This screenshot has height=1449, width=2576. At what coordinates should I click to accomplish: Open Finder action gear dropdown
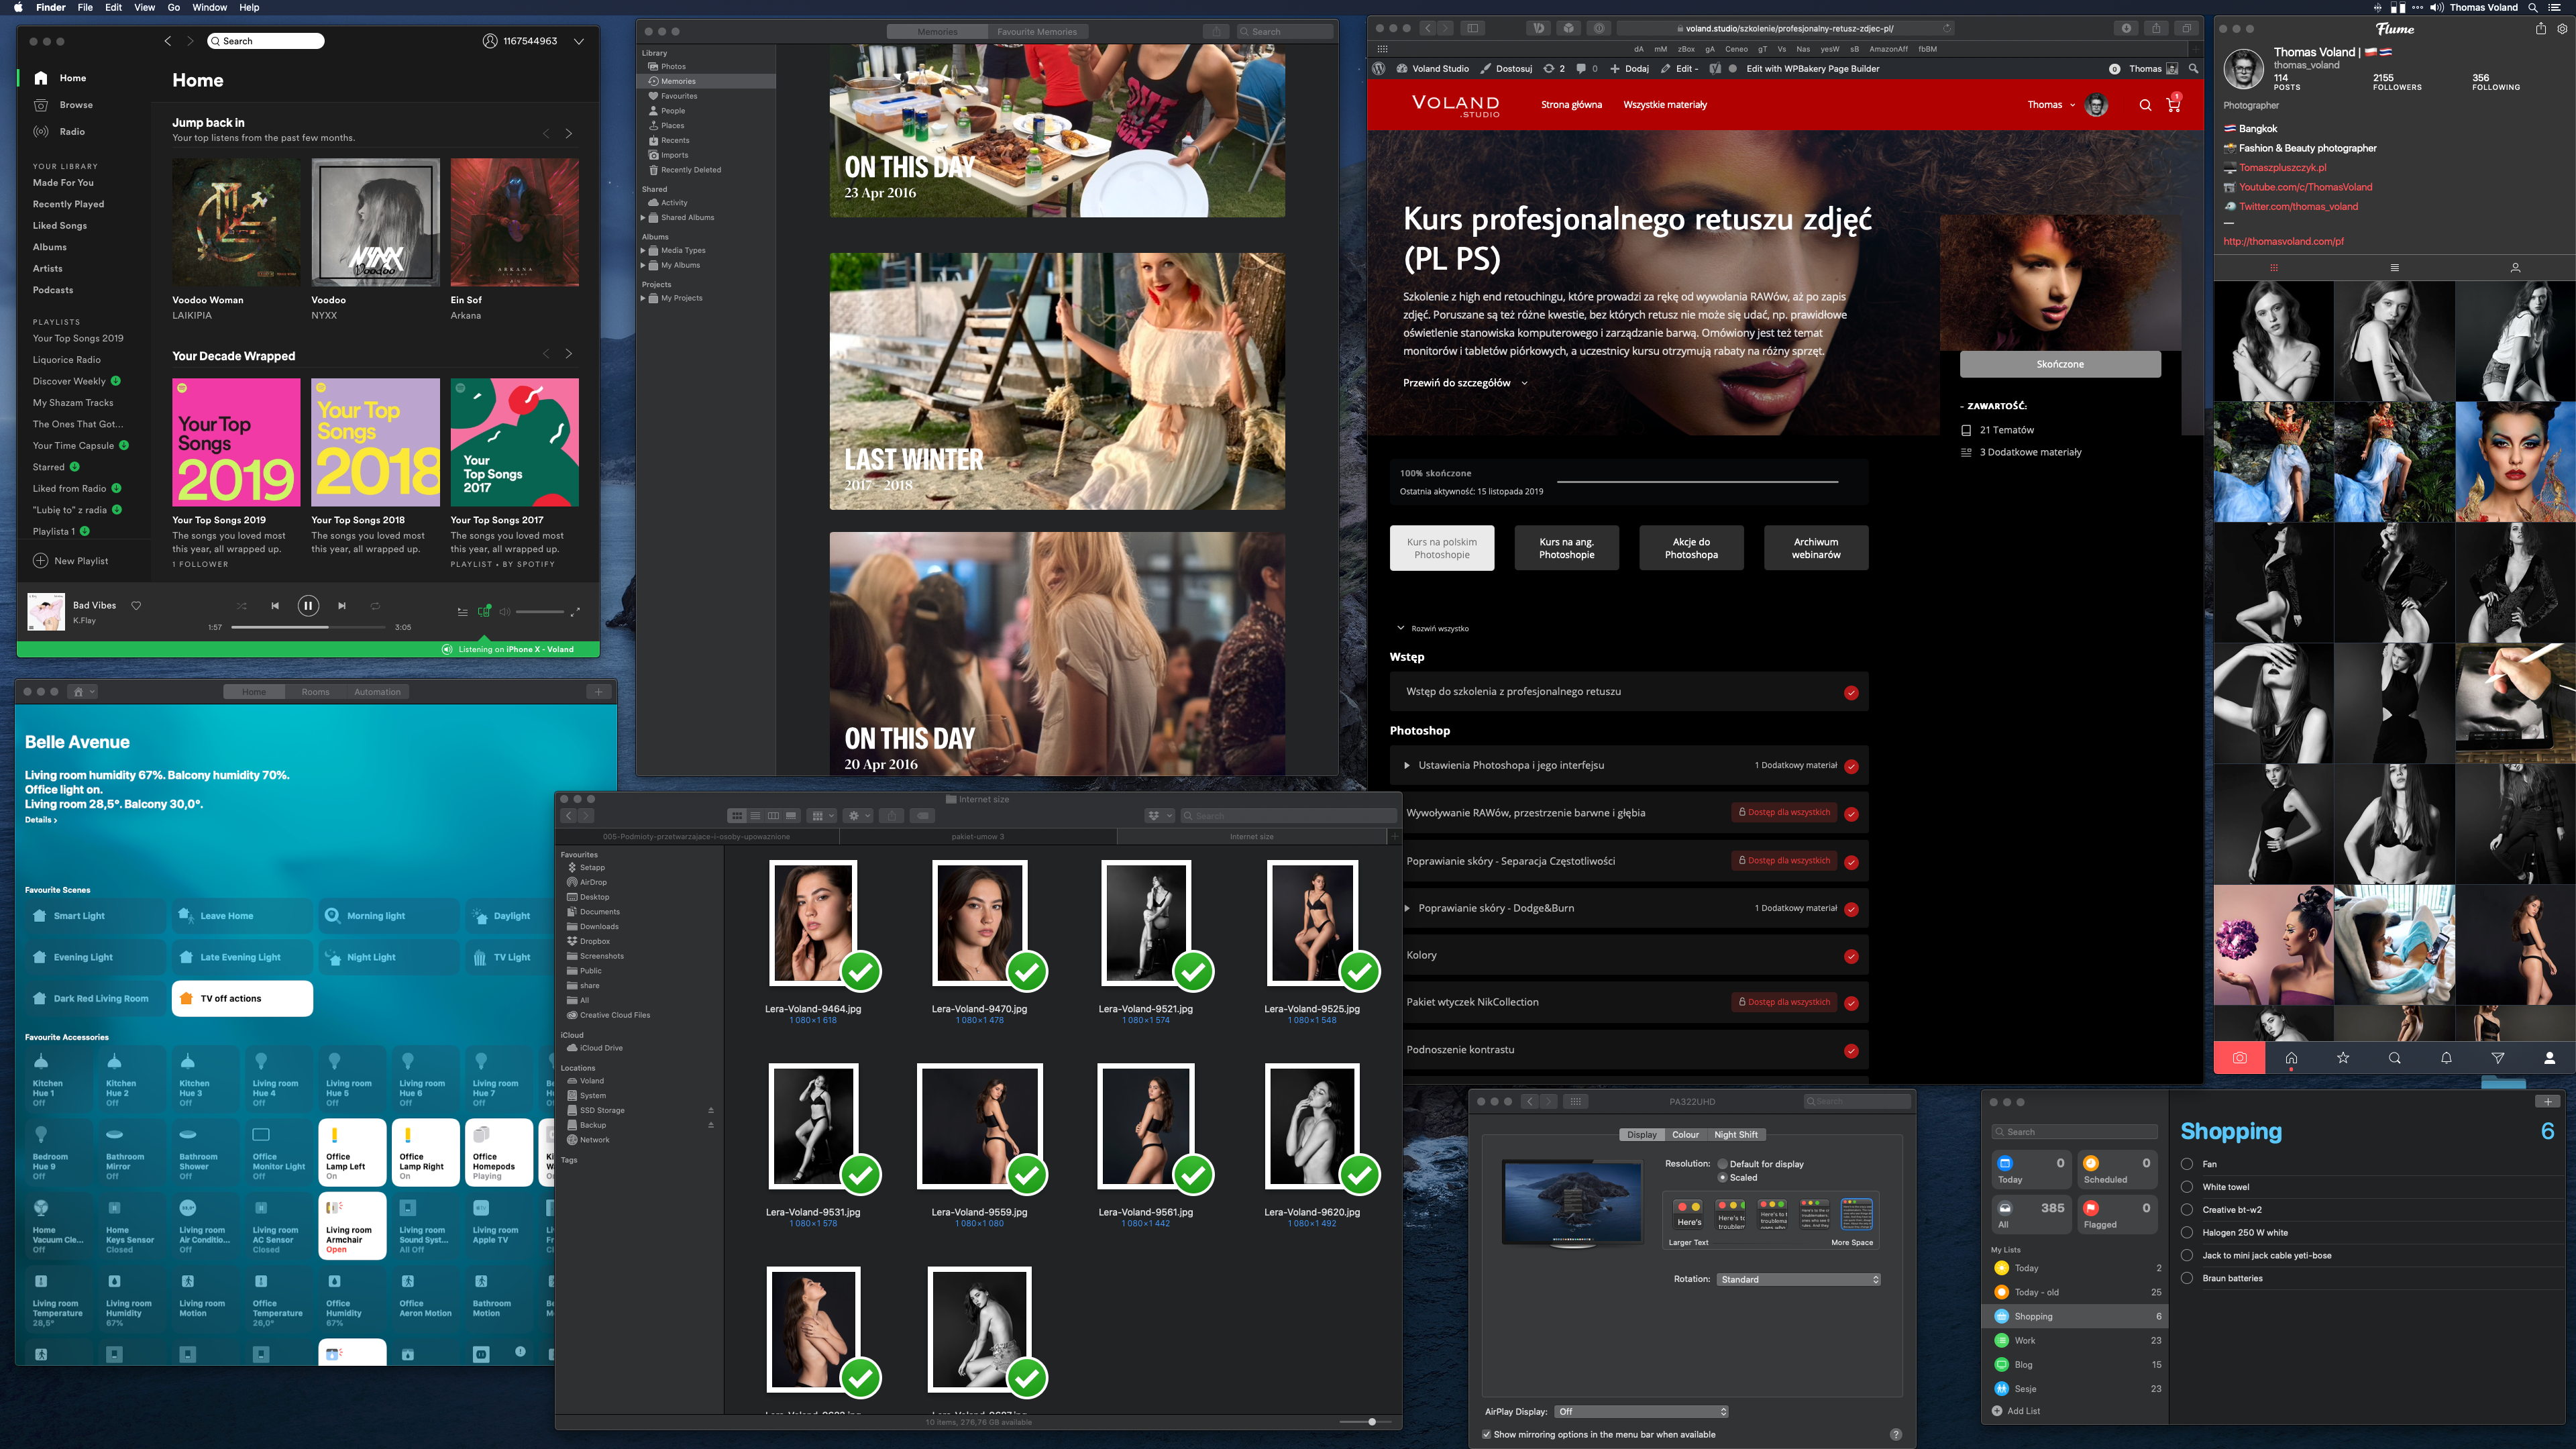858,816
